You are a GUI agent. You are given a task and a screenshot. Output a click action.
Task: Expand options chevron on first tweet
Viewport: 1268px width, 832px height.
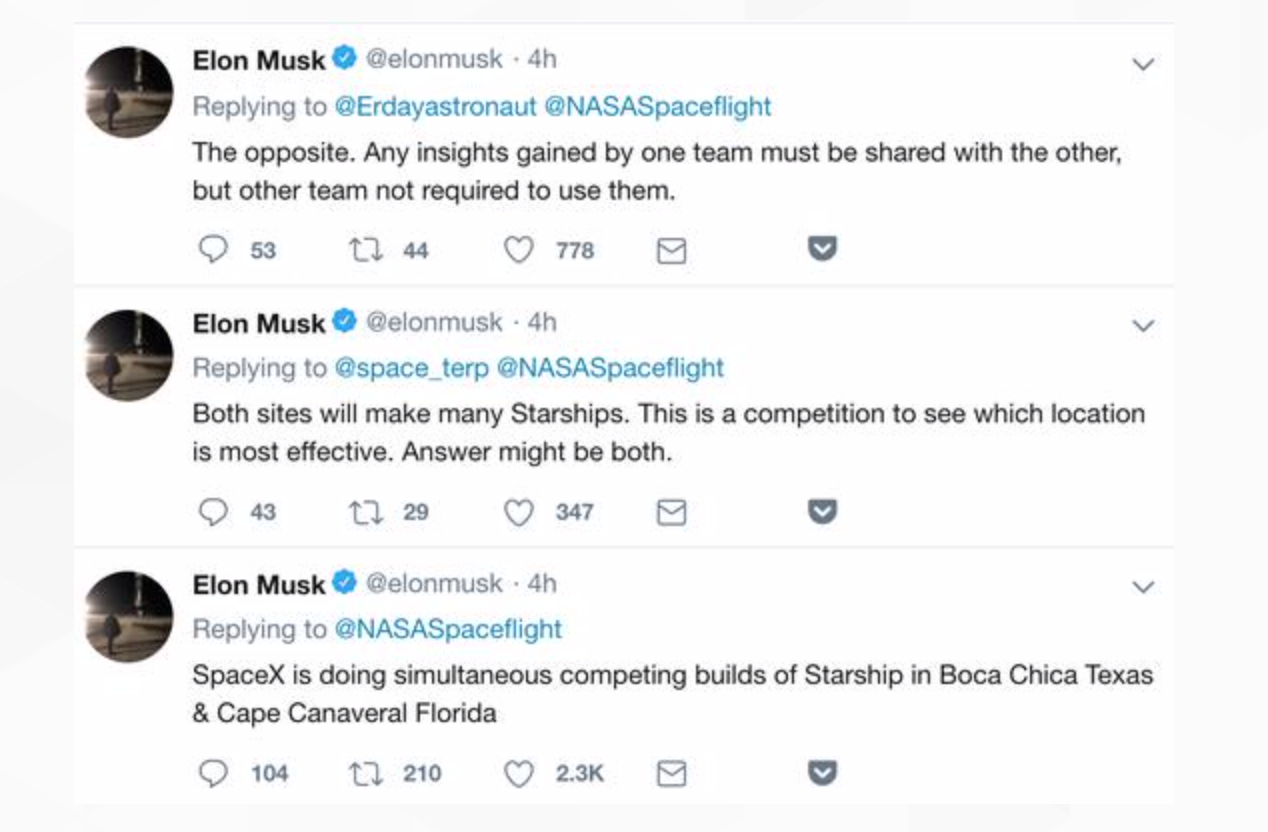(x=1143, y=65)
